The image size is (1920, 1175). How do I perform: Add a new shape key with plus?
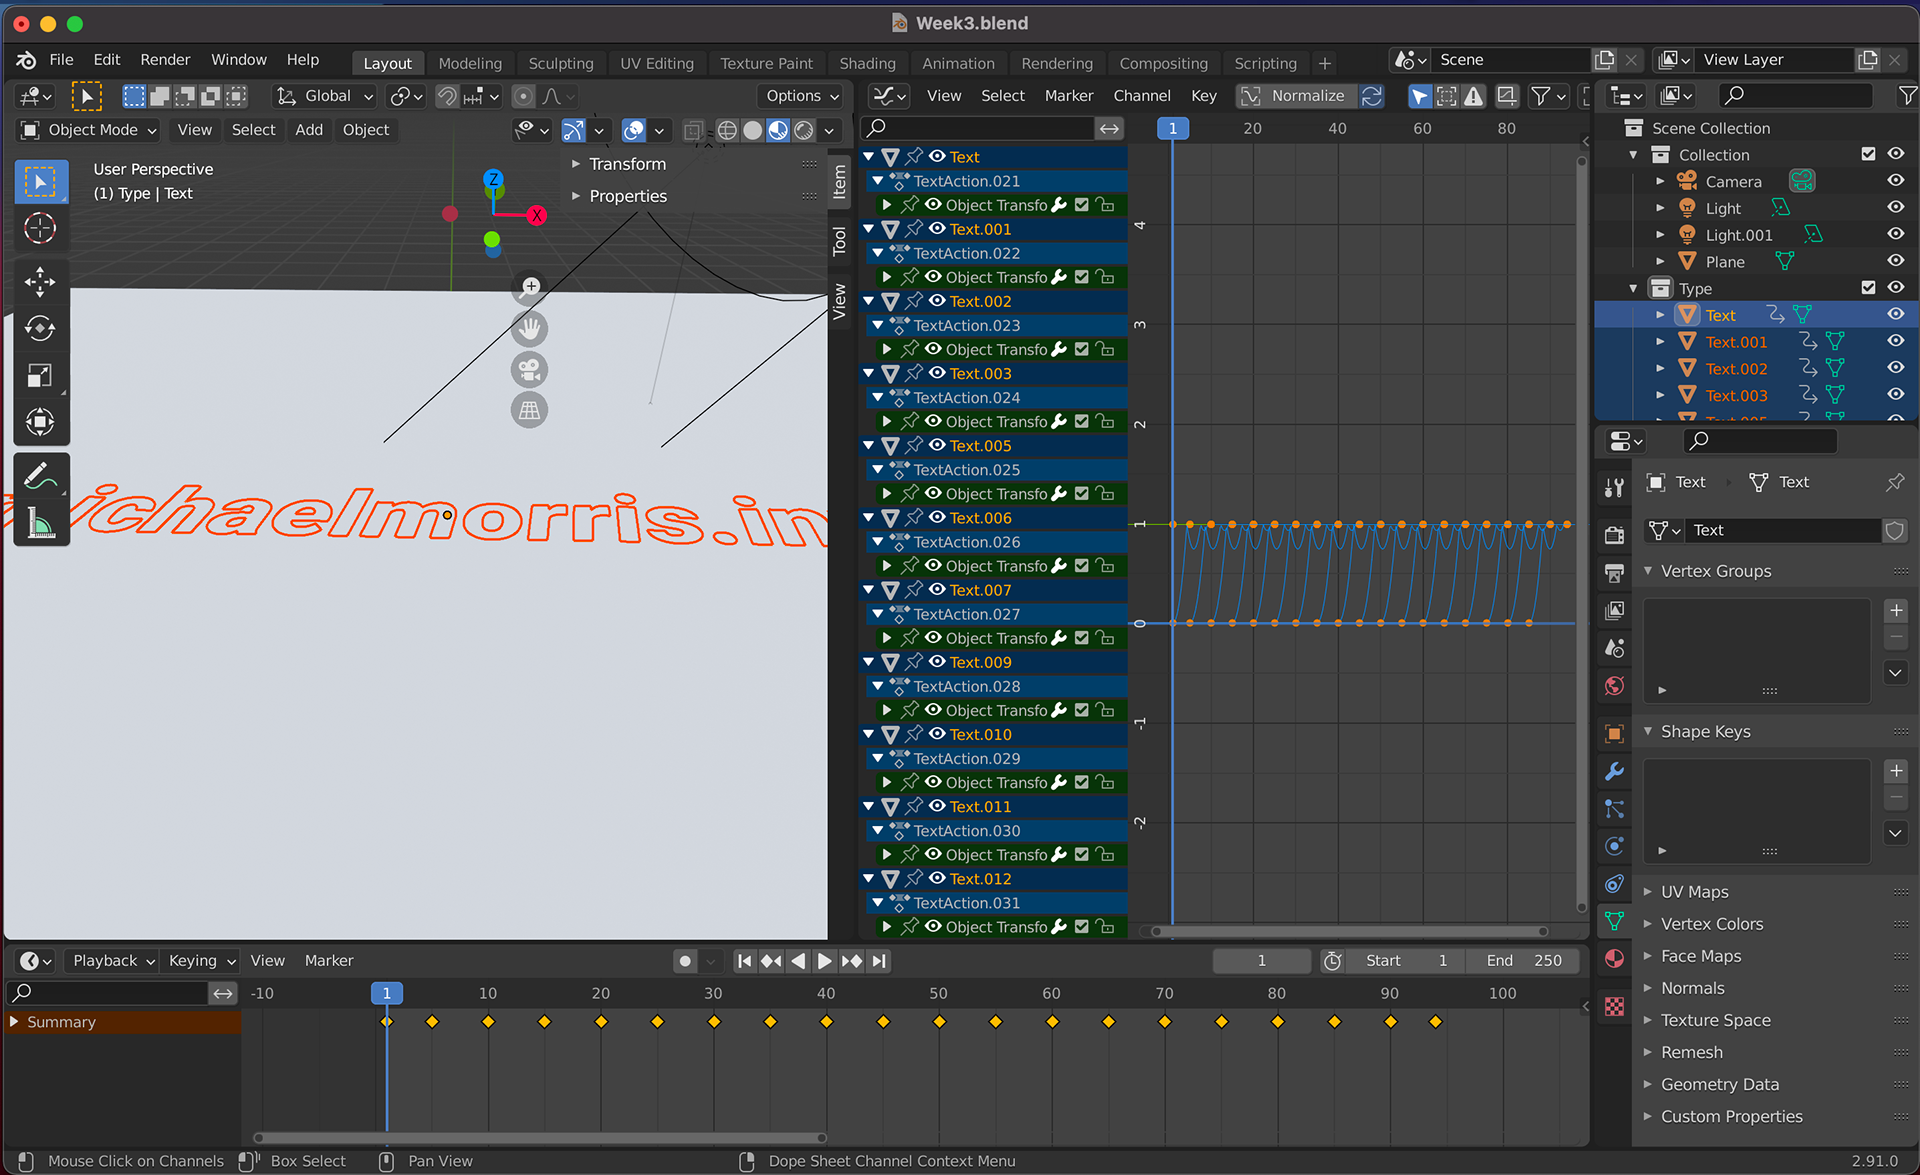tap(1895, 771)
